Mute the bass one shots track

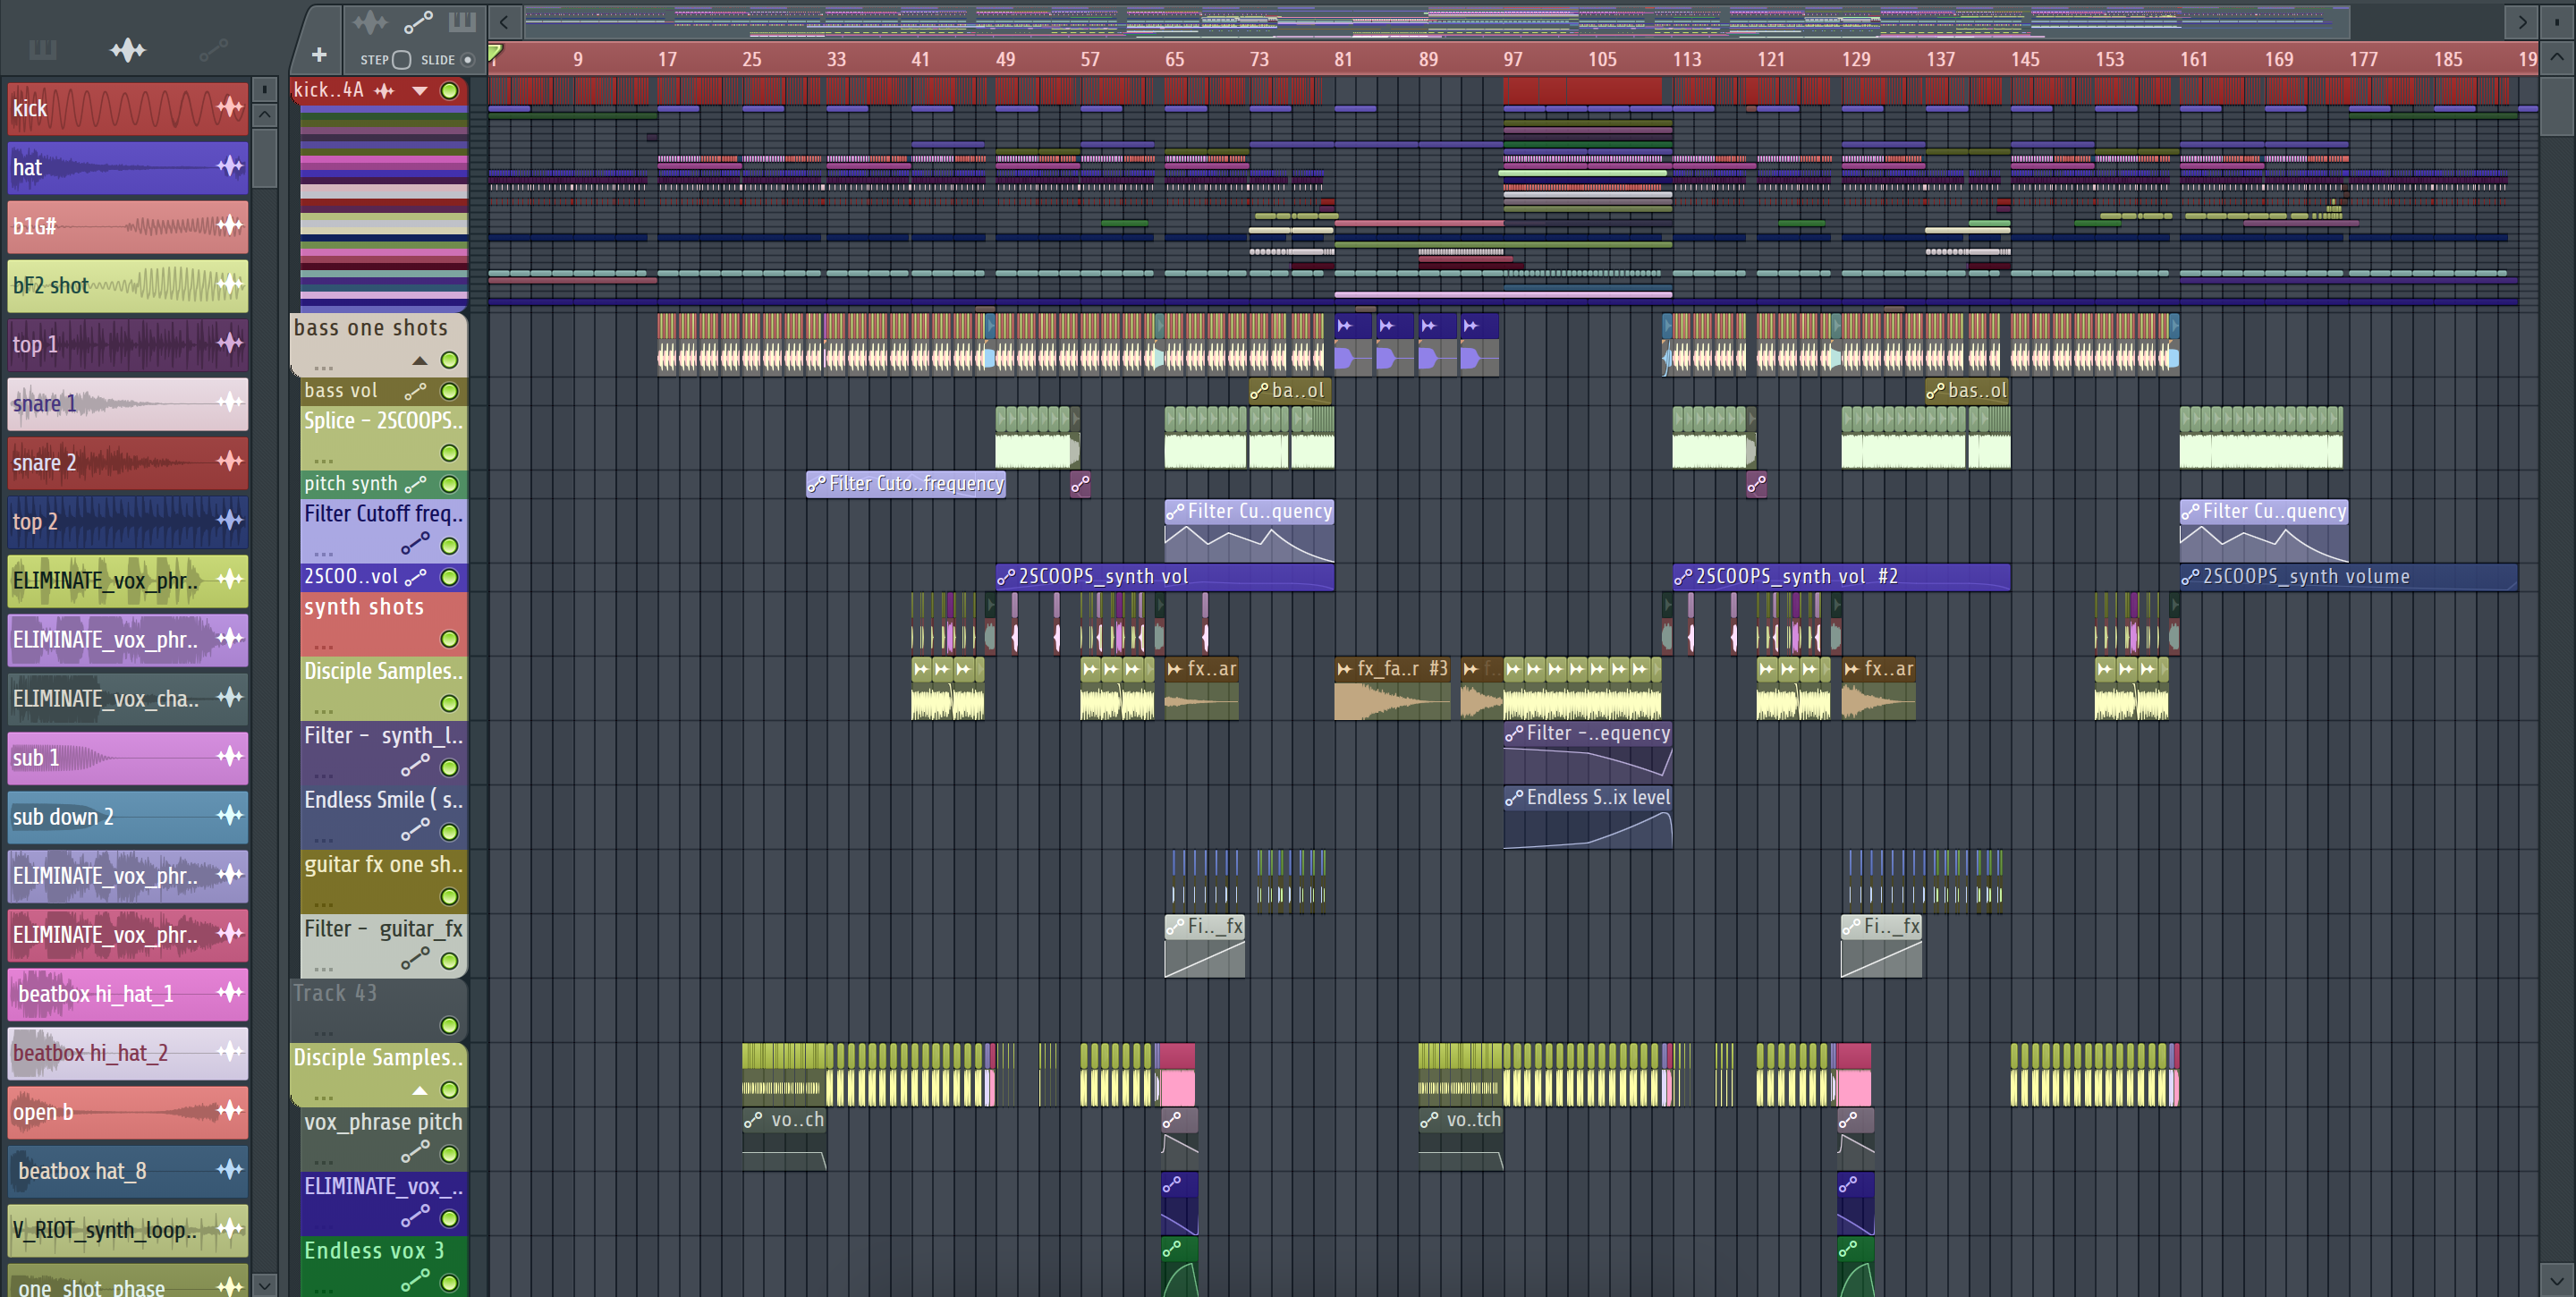(450, 360)
